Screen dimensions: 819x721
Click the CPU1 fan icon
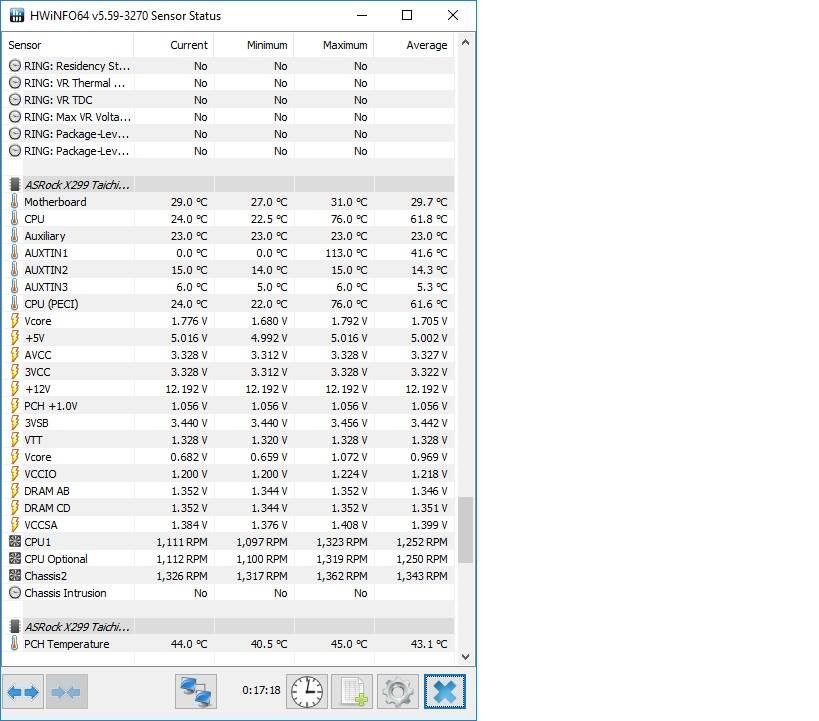[x=15, y=542]
